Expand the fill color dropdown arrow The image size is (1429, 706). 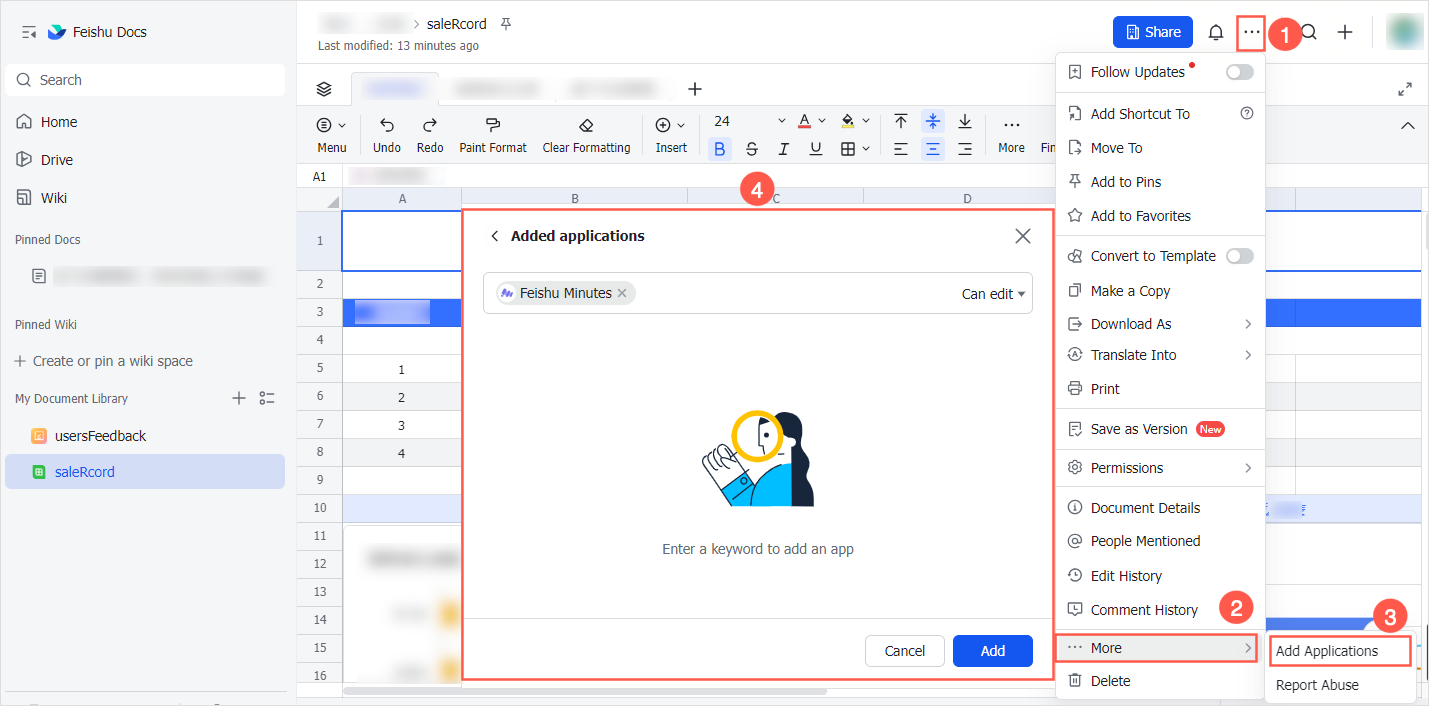tap(866, 121)
